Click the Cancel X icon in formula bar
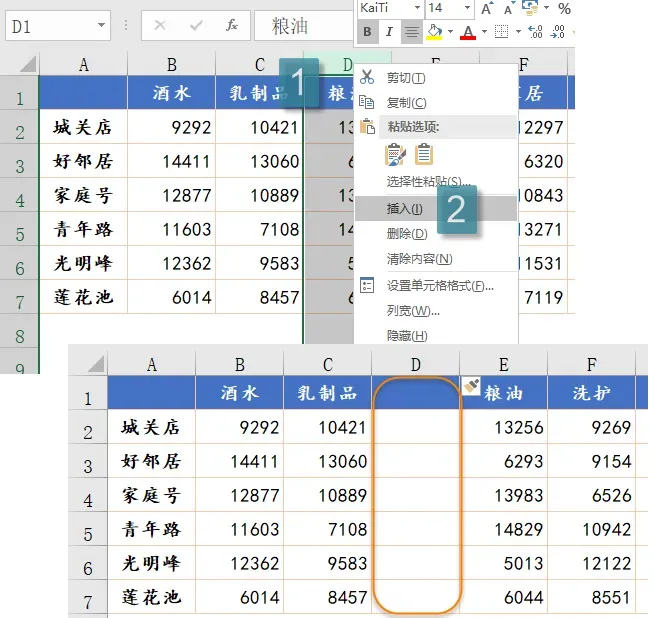 pyautogui.click(x=160, y=26)
